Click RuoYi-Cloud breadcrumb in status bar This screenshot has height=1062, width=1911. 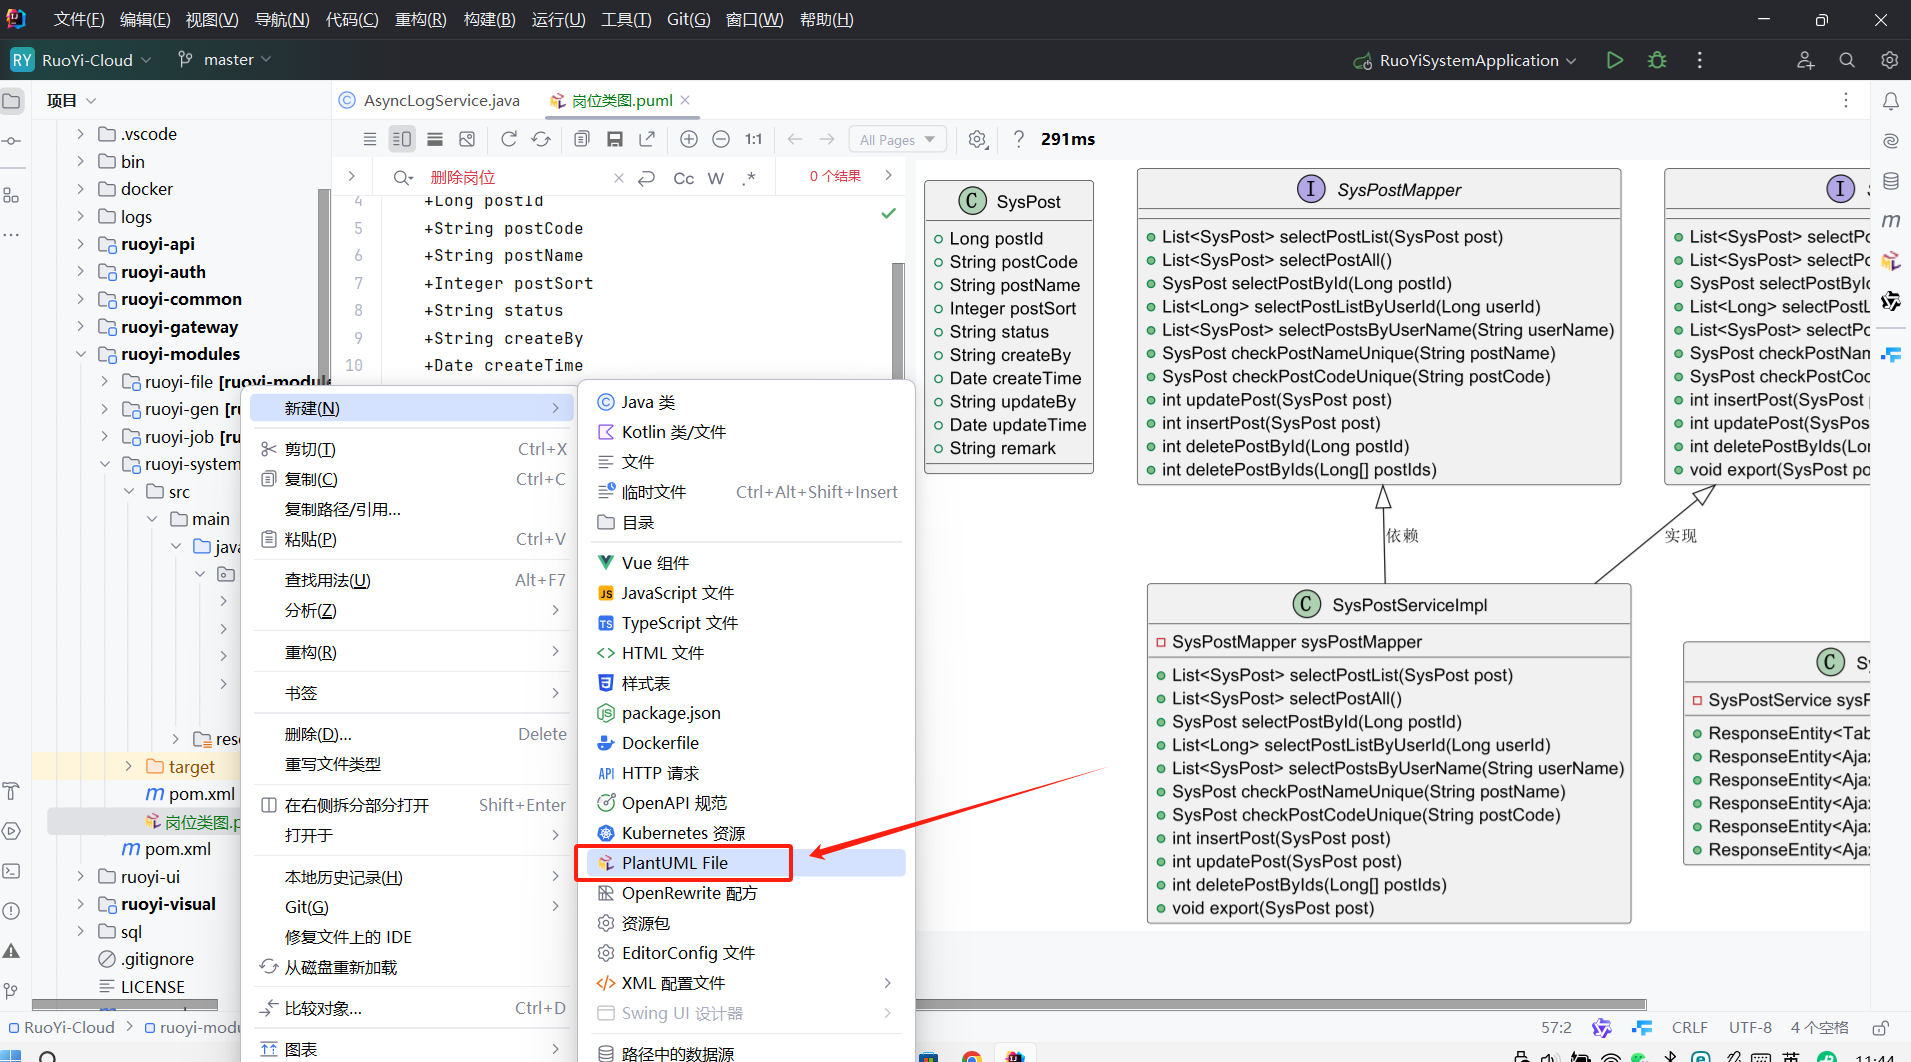(x=62, y=1027)
